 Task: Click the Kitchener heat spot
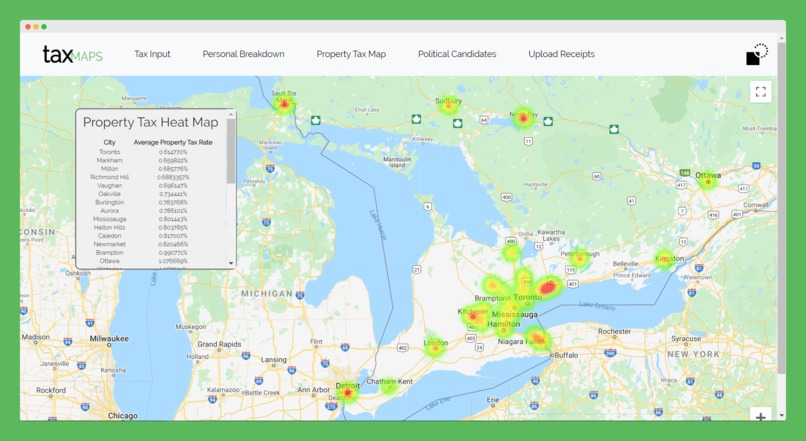click(x=472, y=317)
